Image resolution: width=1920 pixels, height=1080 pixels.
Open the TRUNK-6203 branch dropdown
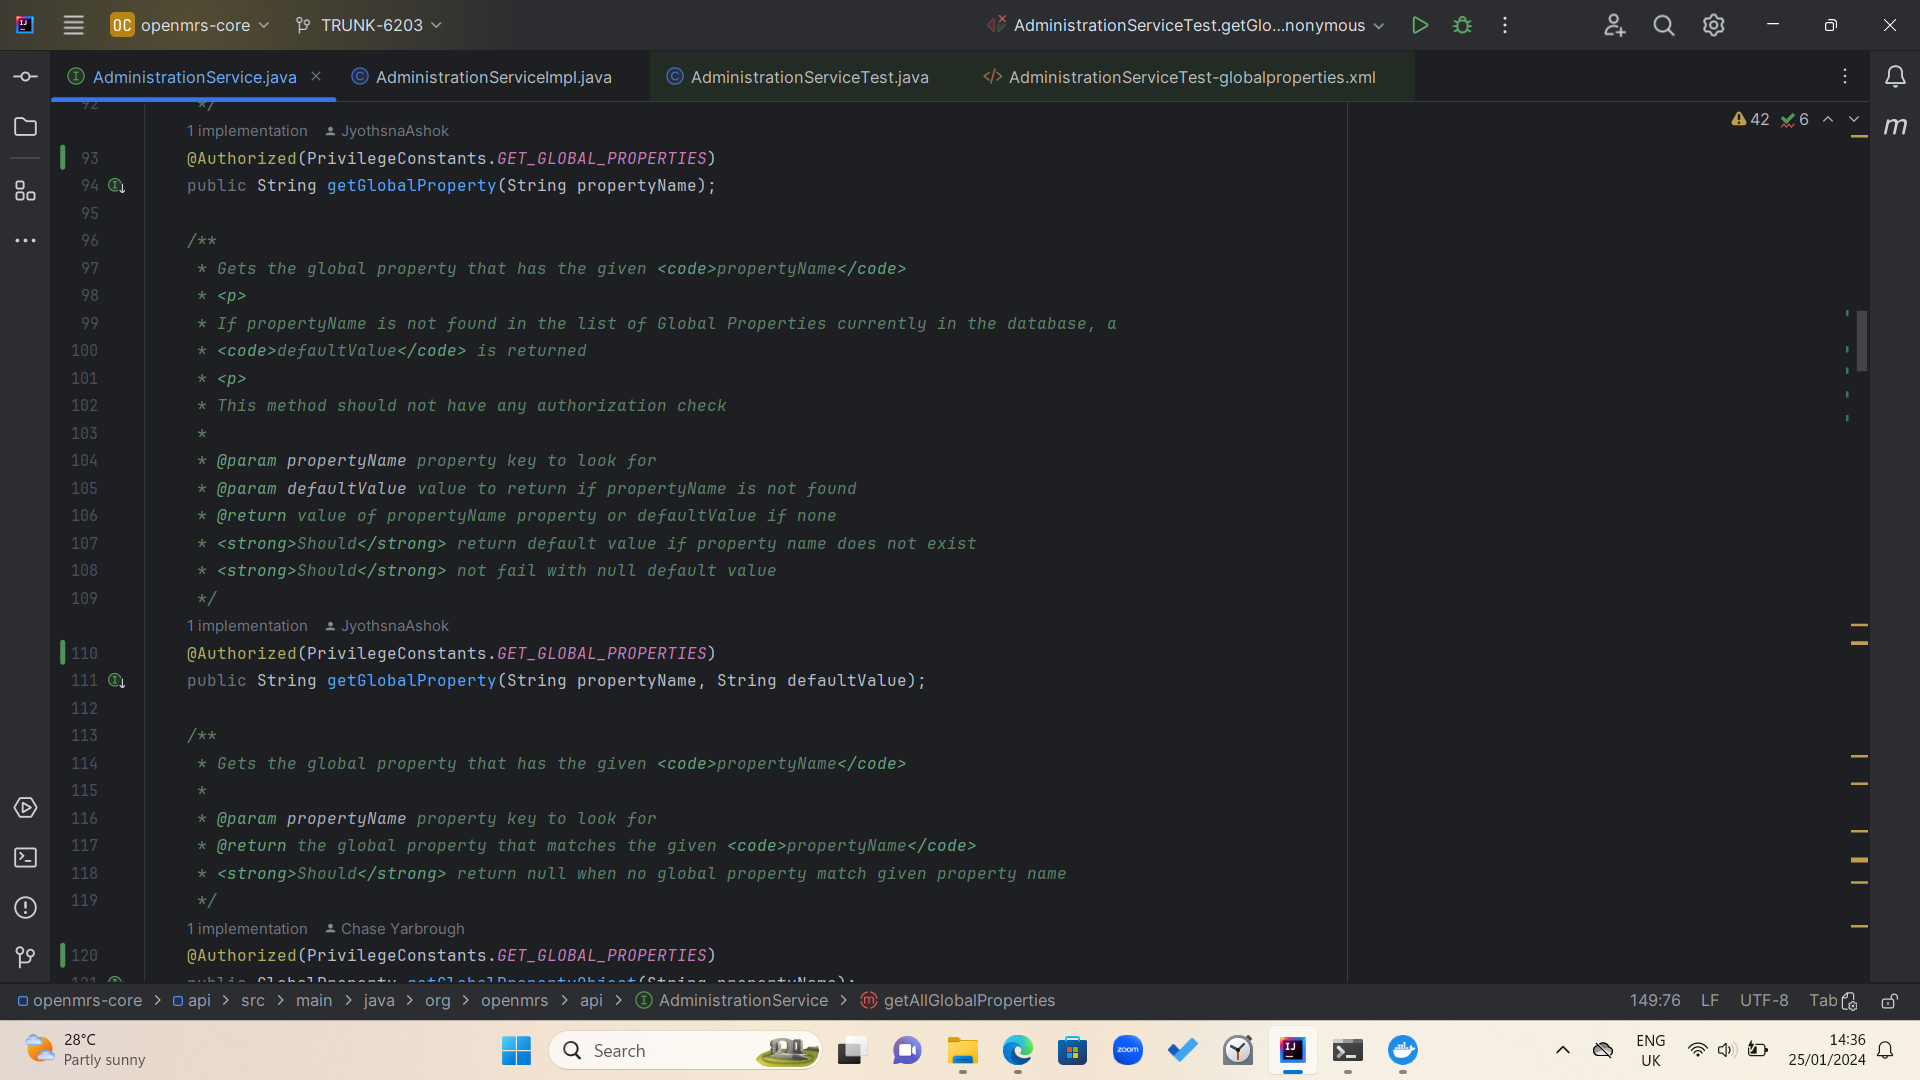370,25
